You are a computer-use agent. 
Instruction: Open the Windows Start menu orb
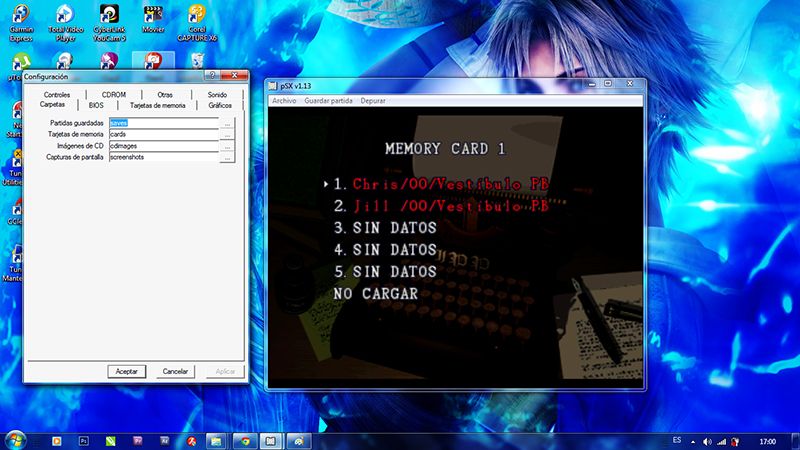point(15,441)
